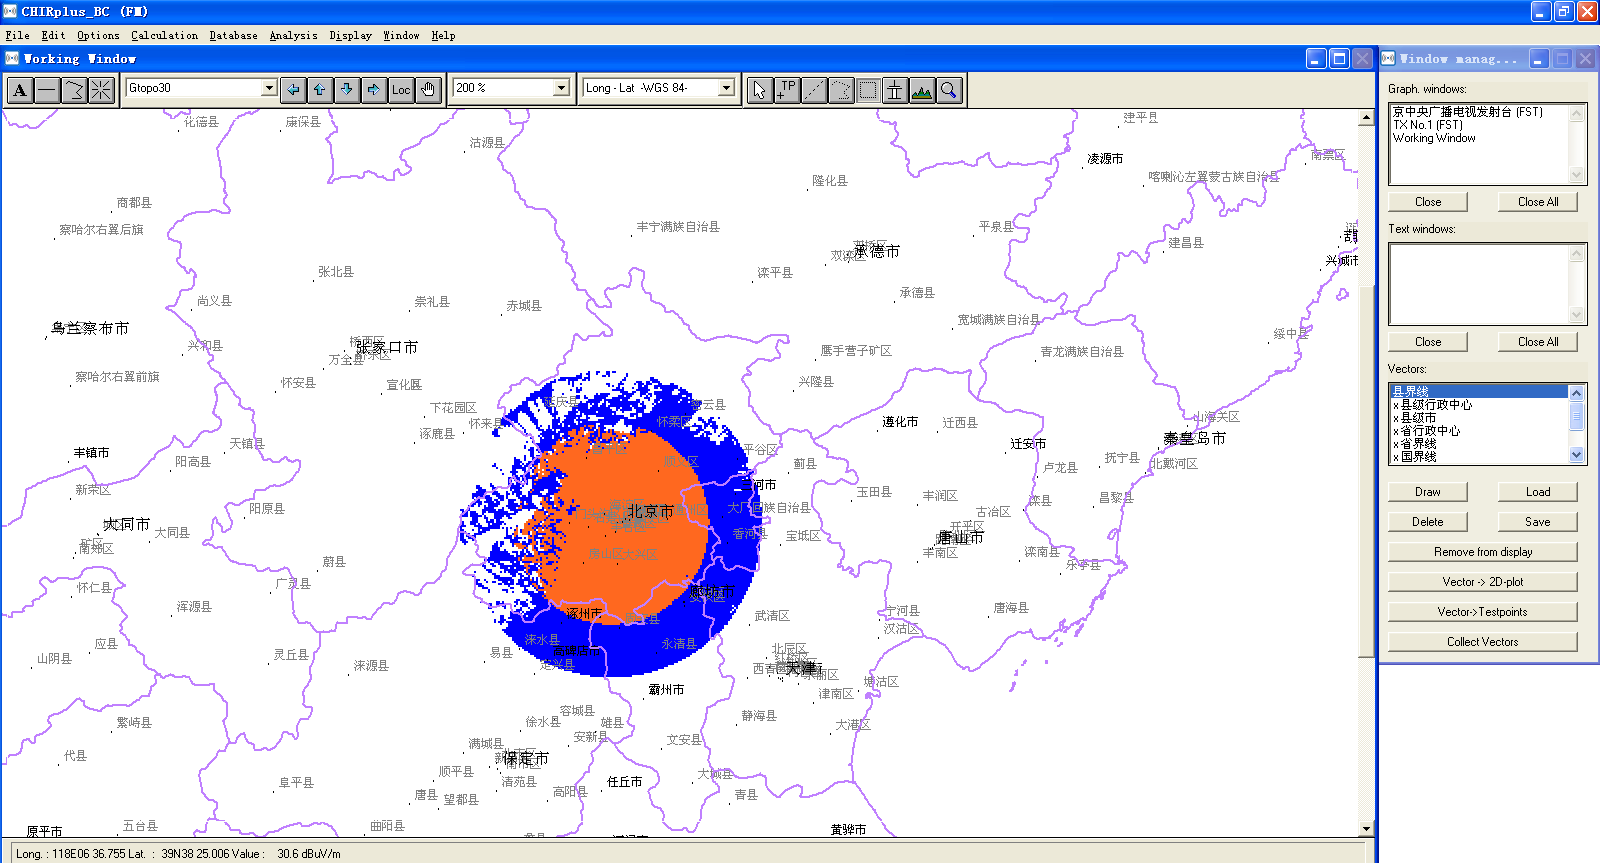Viewport: 1600px width, 863px height.
Task: Pan map left with arrow button
Action: (293, 90)
